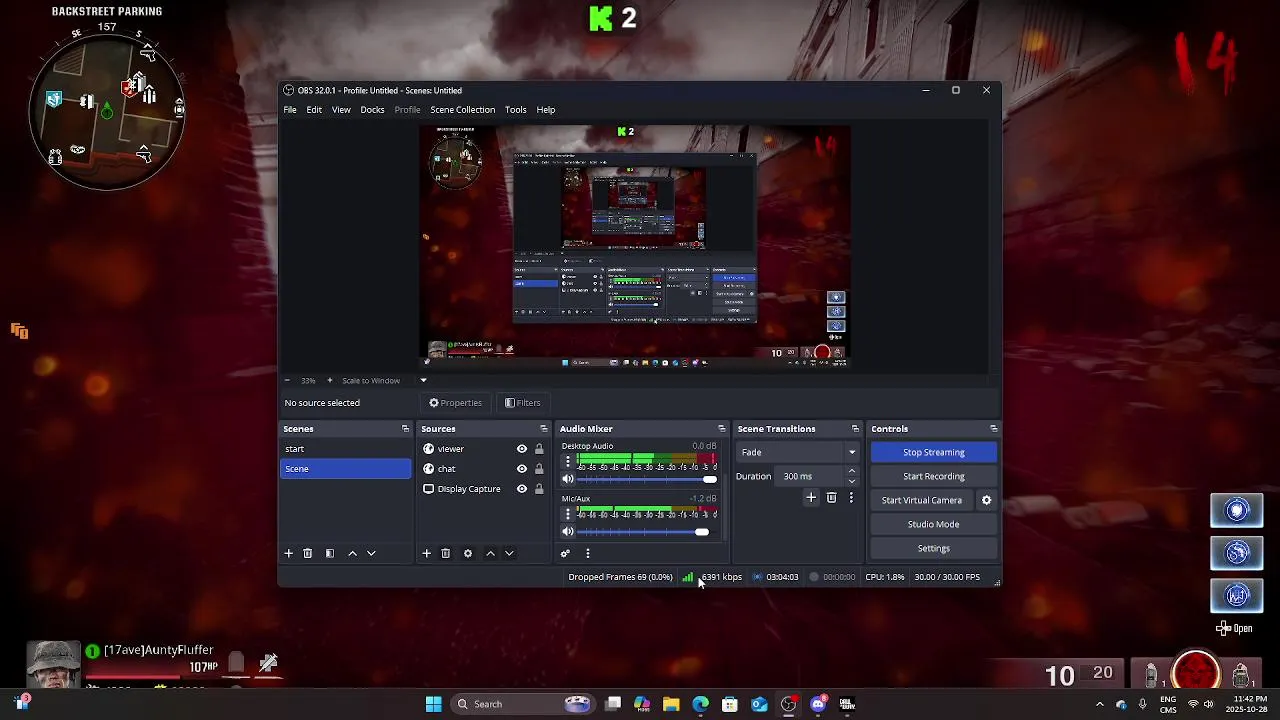Open Fade transition dropdown
The image size is (1280, 720).
[798, 452]
